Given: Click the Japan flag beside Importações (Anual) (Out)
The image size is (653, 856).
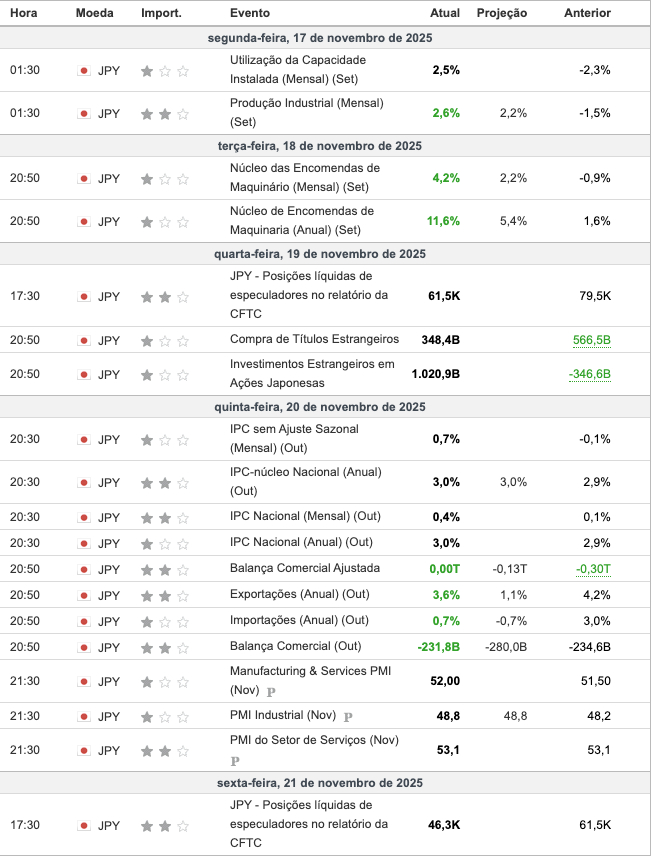Looking at the screenshot, I should point(84,621).
